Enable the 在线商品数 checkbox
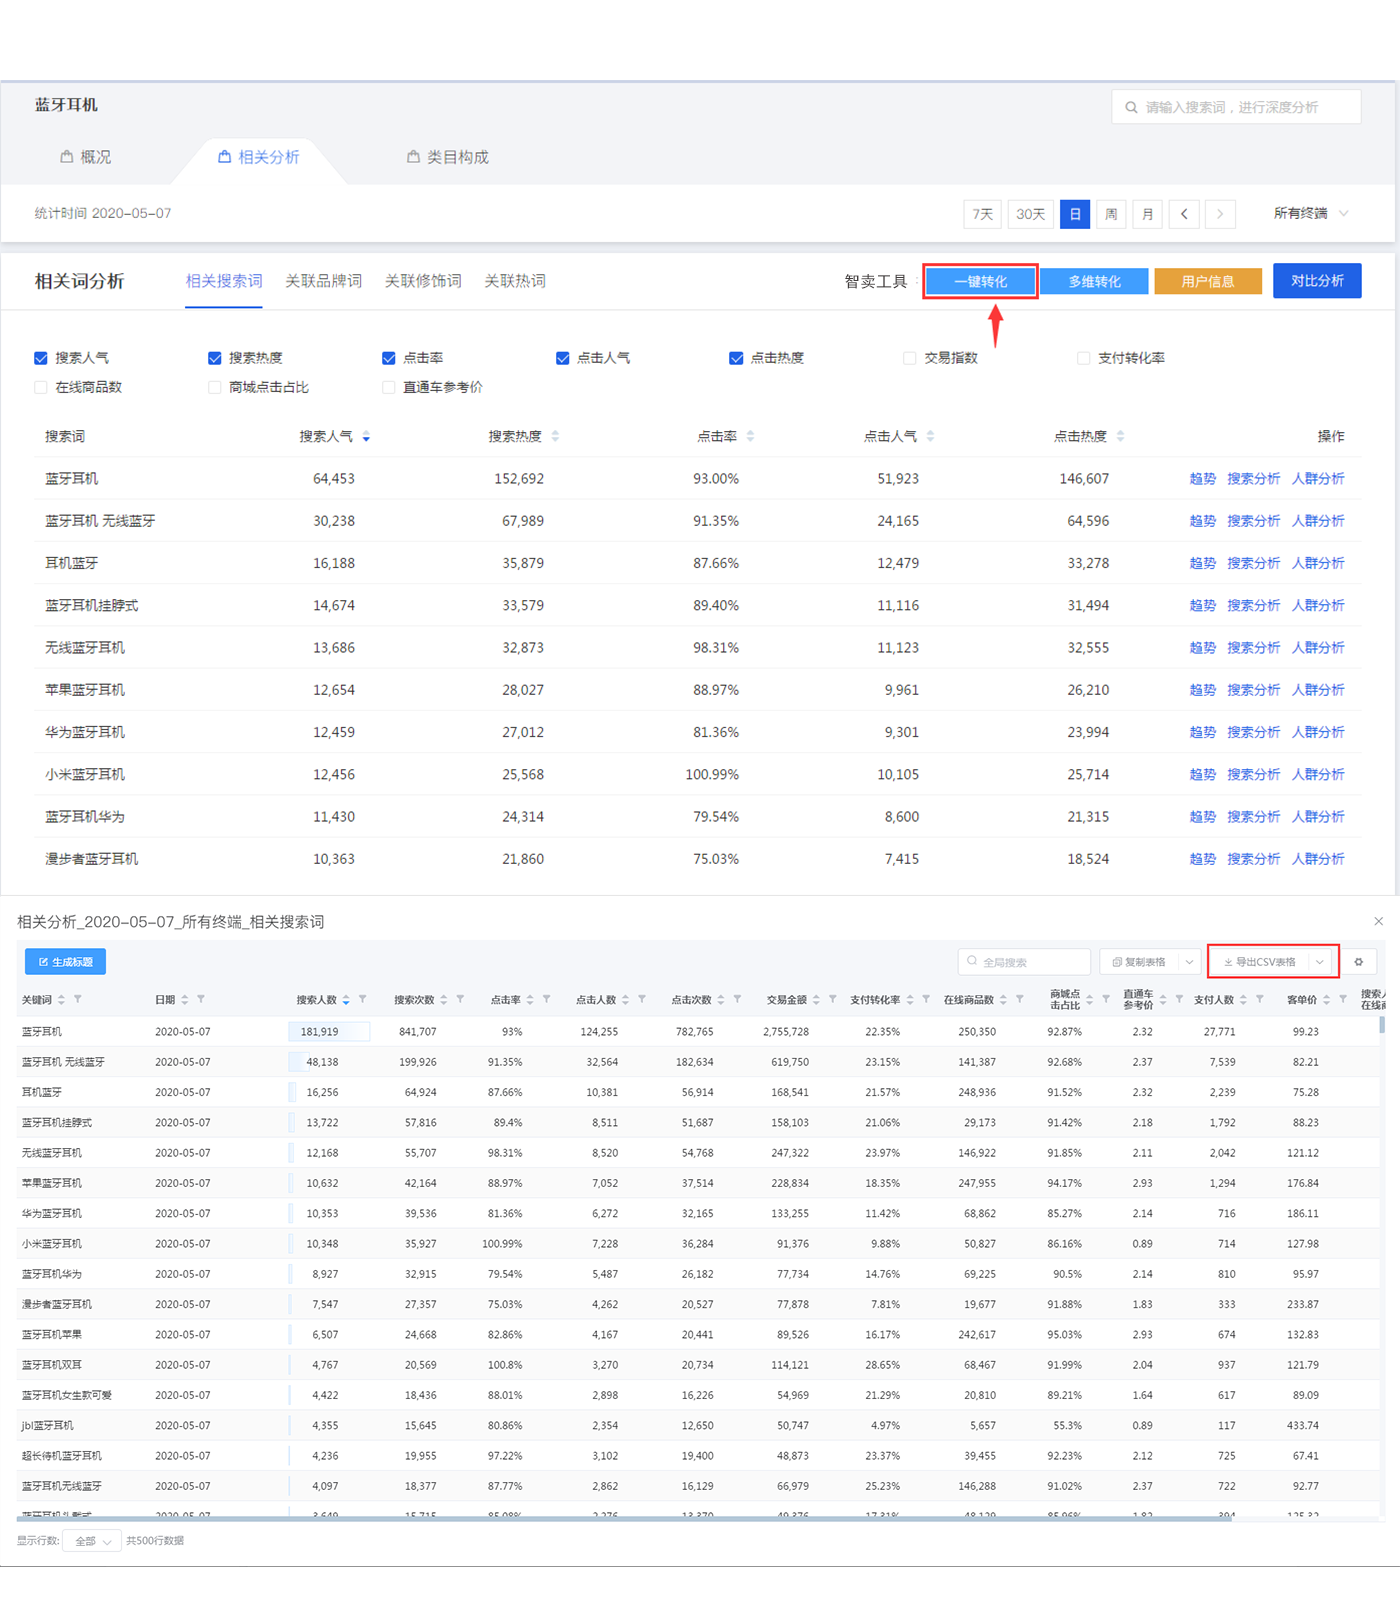 coord(41,388)
